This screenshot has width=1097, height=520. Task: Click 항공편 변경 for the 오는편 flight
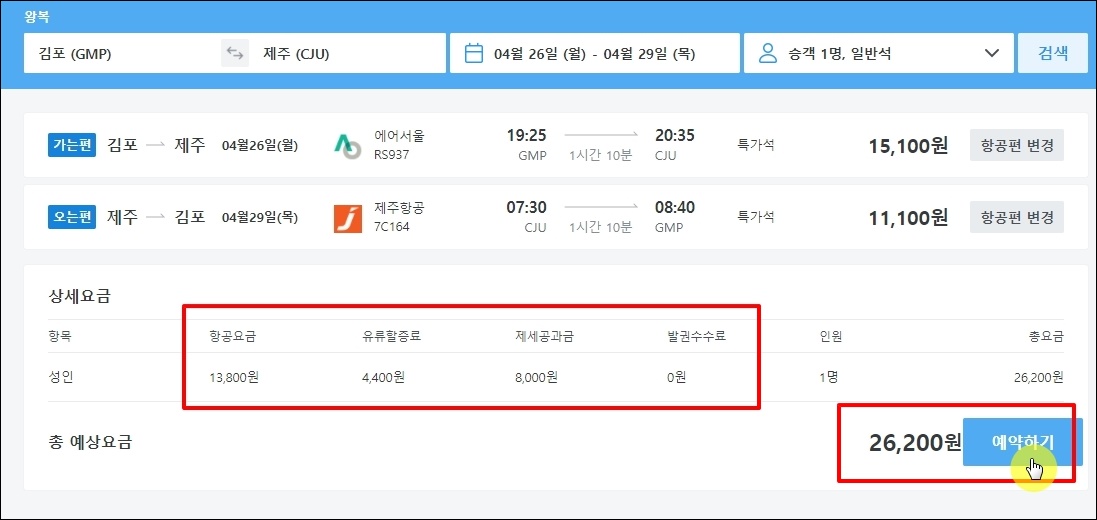(1017, 217)
